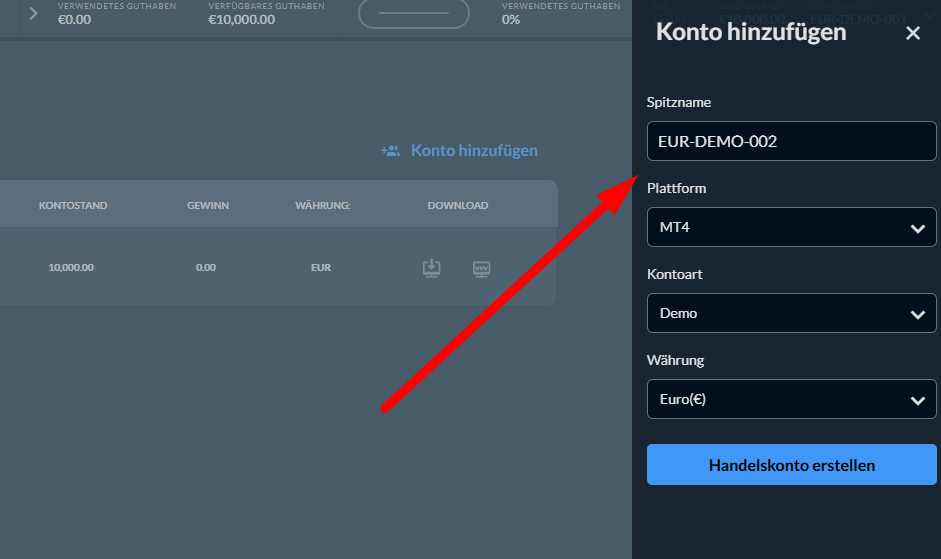
Task: Expand the top bar chevron arrow
Action: tap(33, 14)
